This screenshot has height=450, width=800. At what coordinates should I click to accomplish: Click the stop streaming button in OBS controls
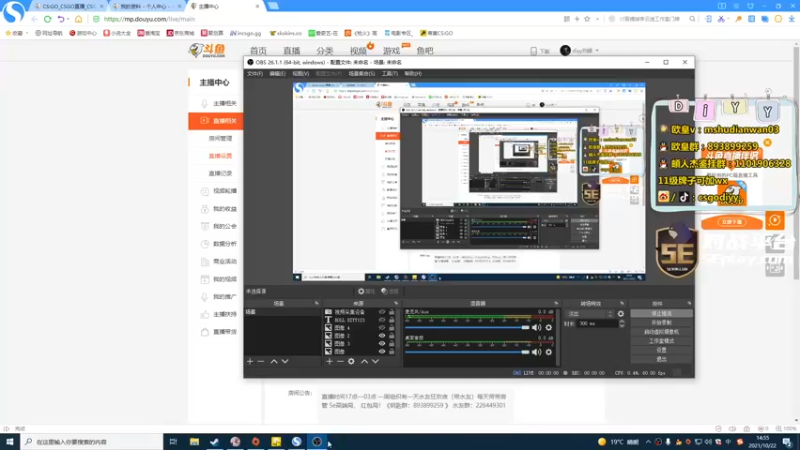(661, 313)
